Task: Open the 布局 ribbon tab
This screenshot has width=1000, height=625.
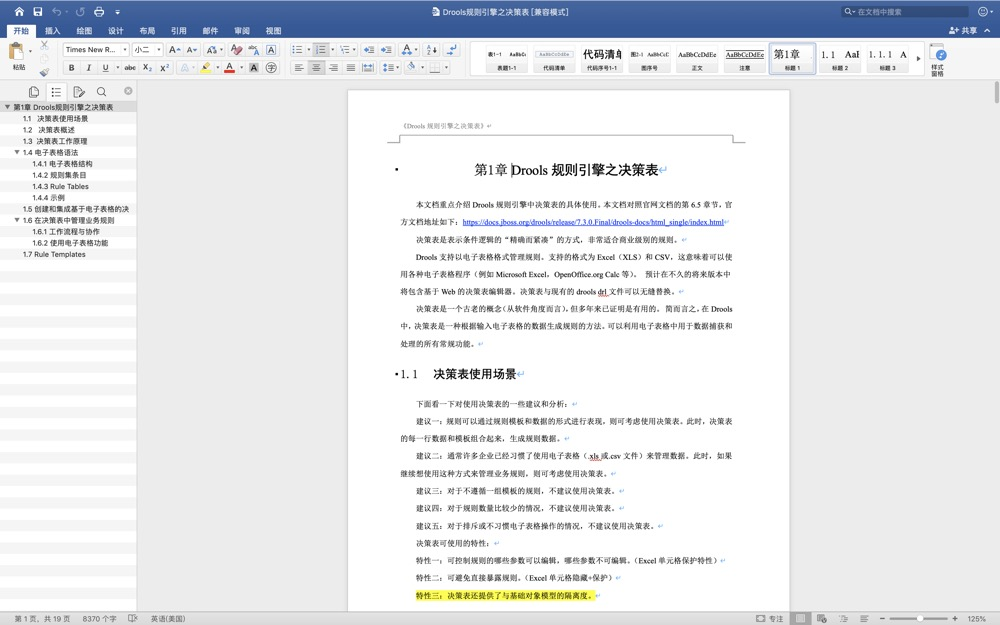Action: (x=147, y=31)
